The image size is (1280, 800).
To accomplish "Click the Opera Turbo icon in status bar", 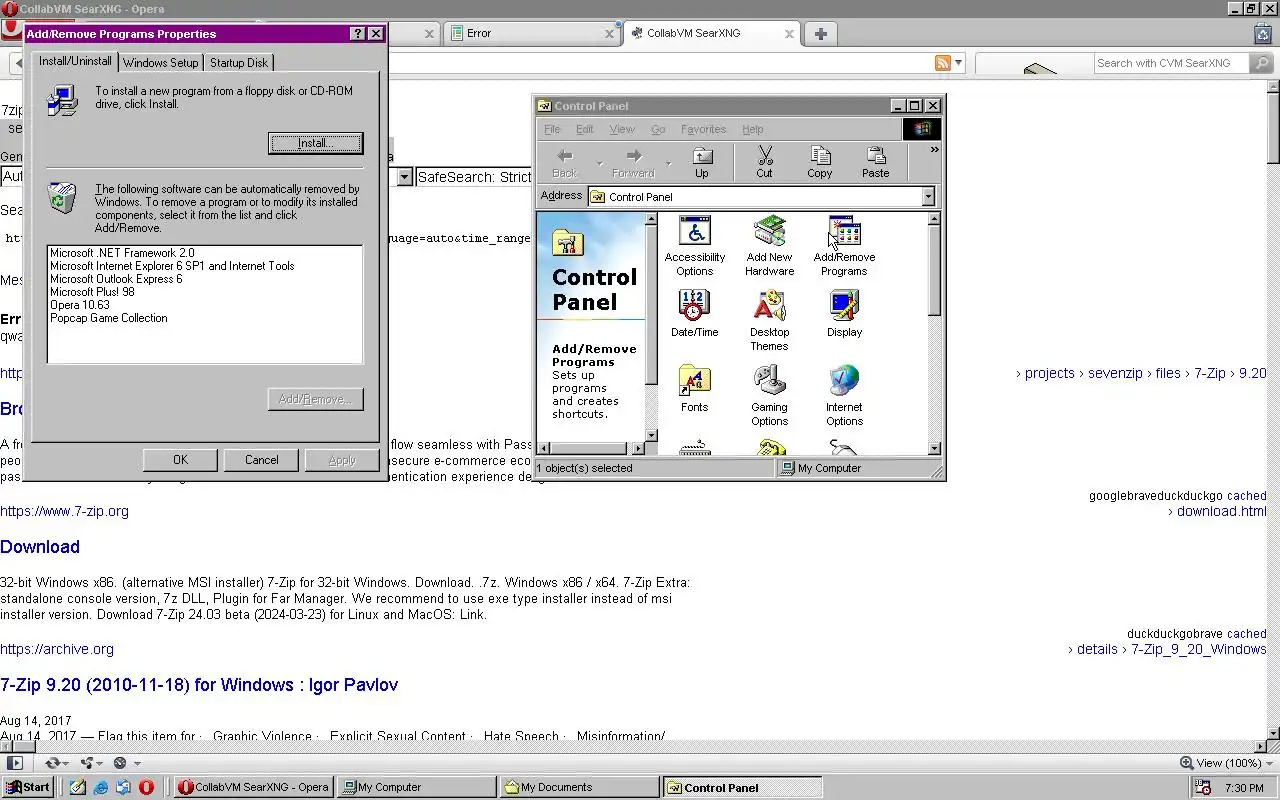I will pyautogui.click(x=120, y=763).
